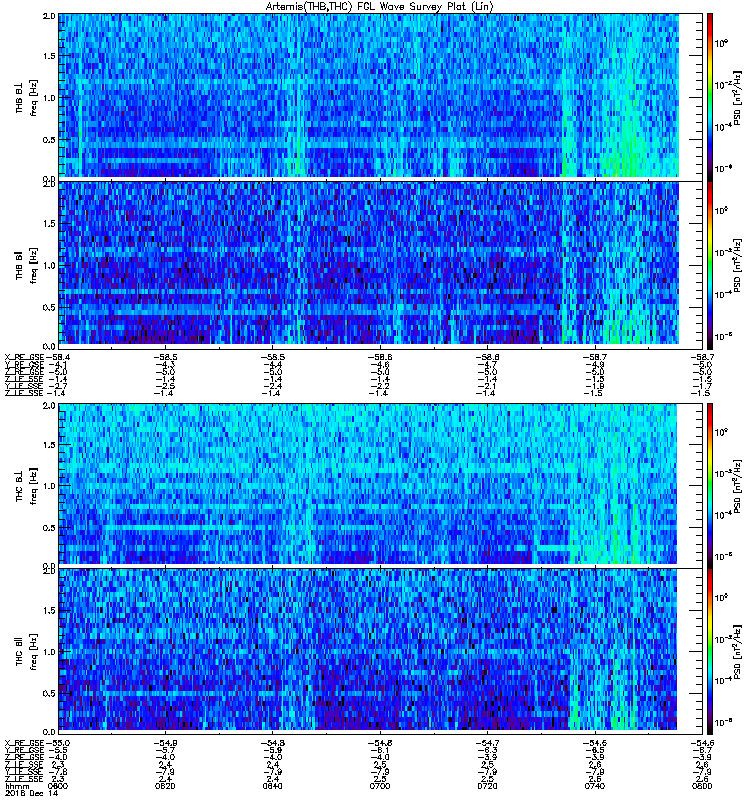This screenshot has width=750, height=800.
Task: Click the 2.0 frequency tick of THC B⊥ panel
Action: (49, 406)
